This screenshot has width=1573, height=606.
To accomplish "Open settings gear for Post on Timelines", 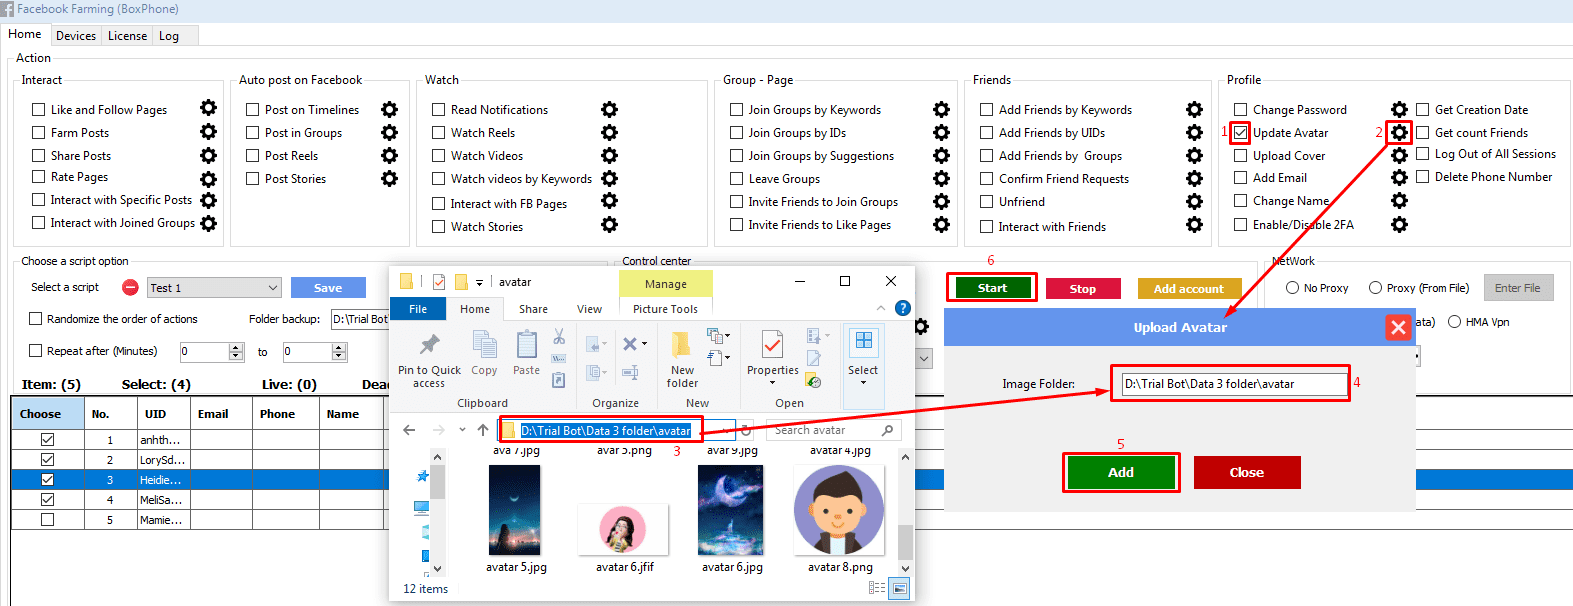I will [x=389, y=109].
